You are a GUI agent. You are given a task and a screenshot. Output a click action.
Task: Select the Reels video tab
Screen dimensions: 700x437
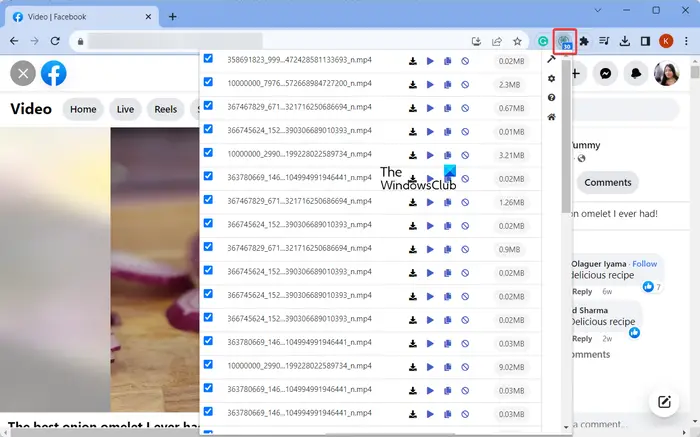coord(166,109)
